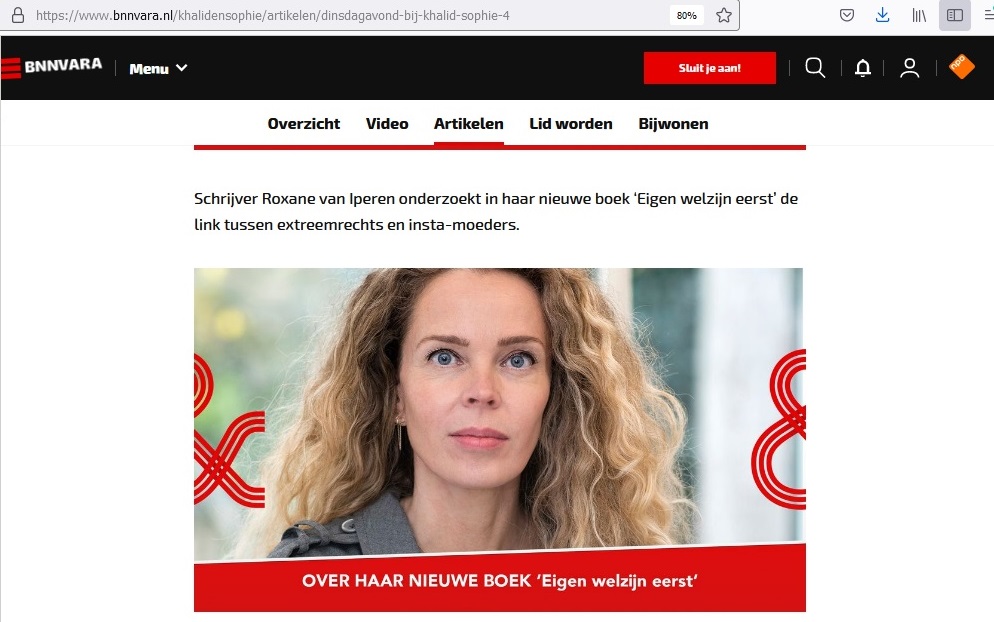994x622 pixels.
Task: Open the user account profile icon
Action: point(910,68)
